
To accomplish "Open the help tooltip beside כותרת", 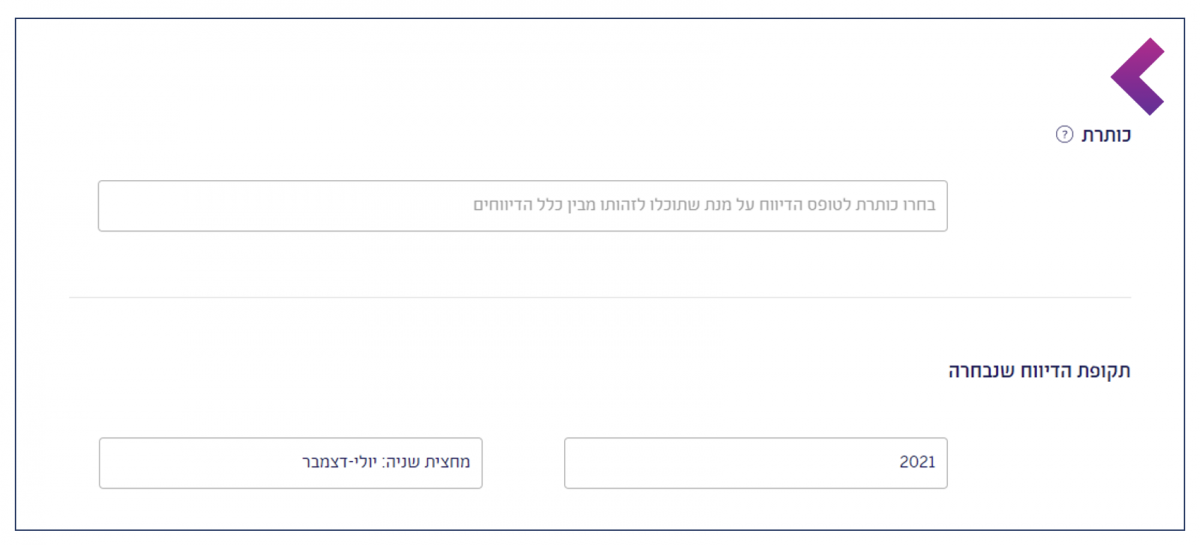I will pyautogui.click(x=1064, y=134).
